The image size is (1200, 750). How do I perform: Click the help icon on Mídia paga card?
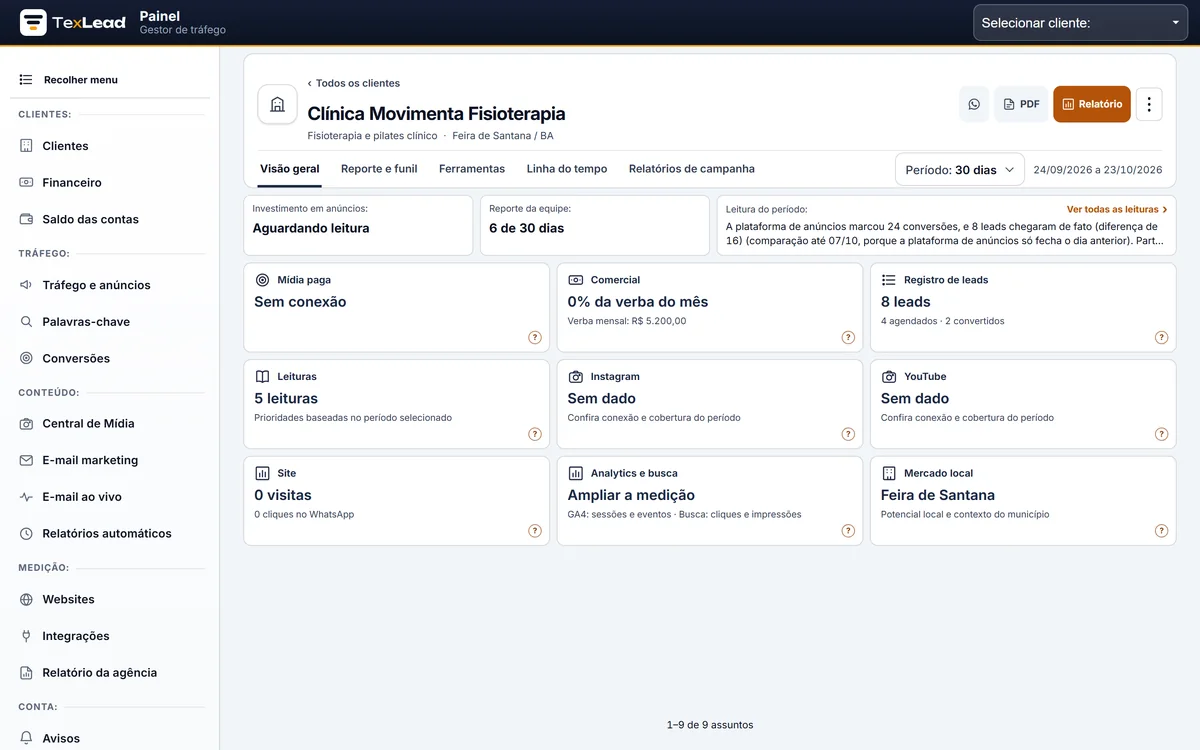(535, 338)
